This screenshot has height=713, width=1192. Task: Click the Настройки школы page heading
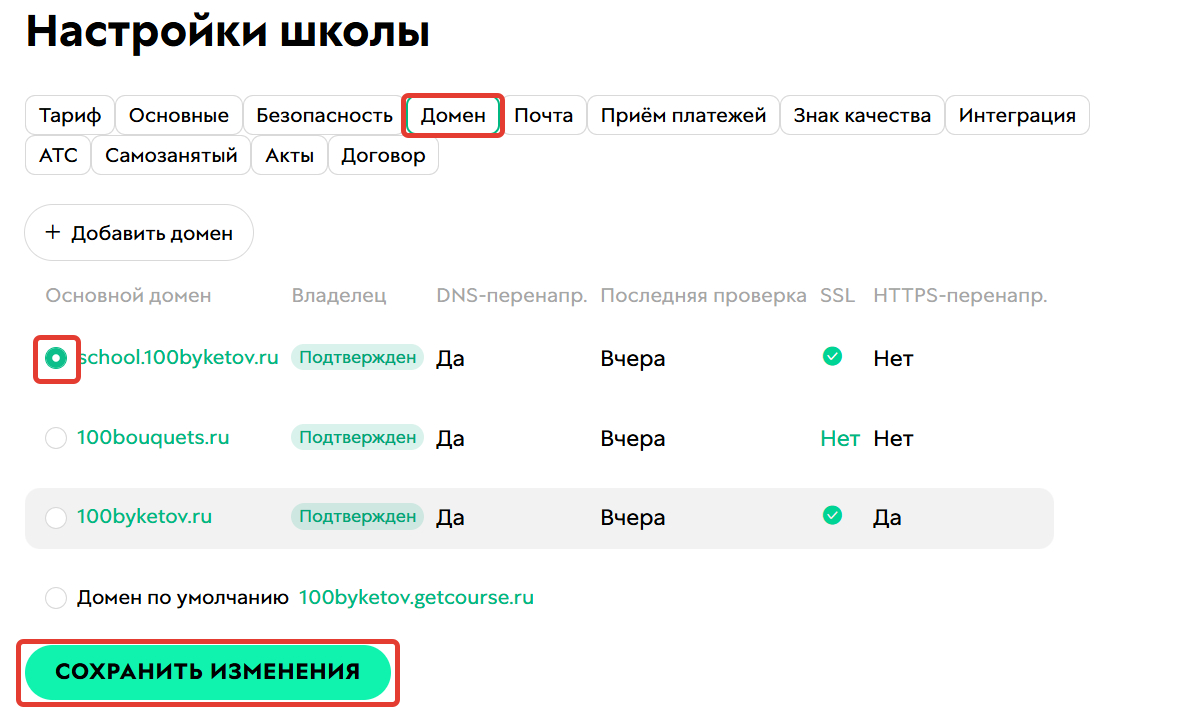coord(228,32)
